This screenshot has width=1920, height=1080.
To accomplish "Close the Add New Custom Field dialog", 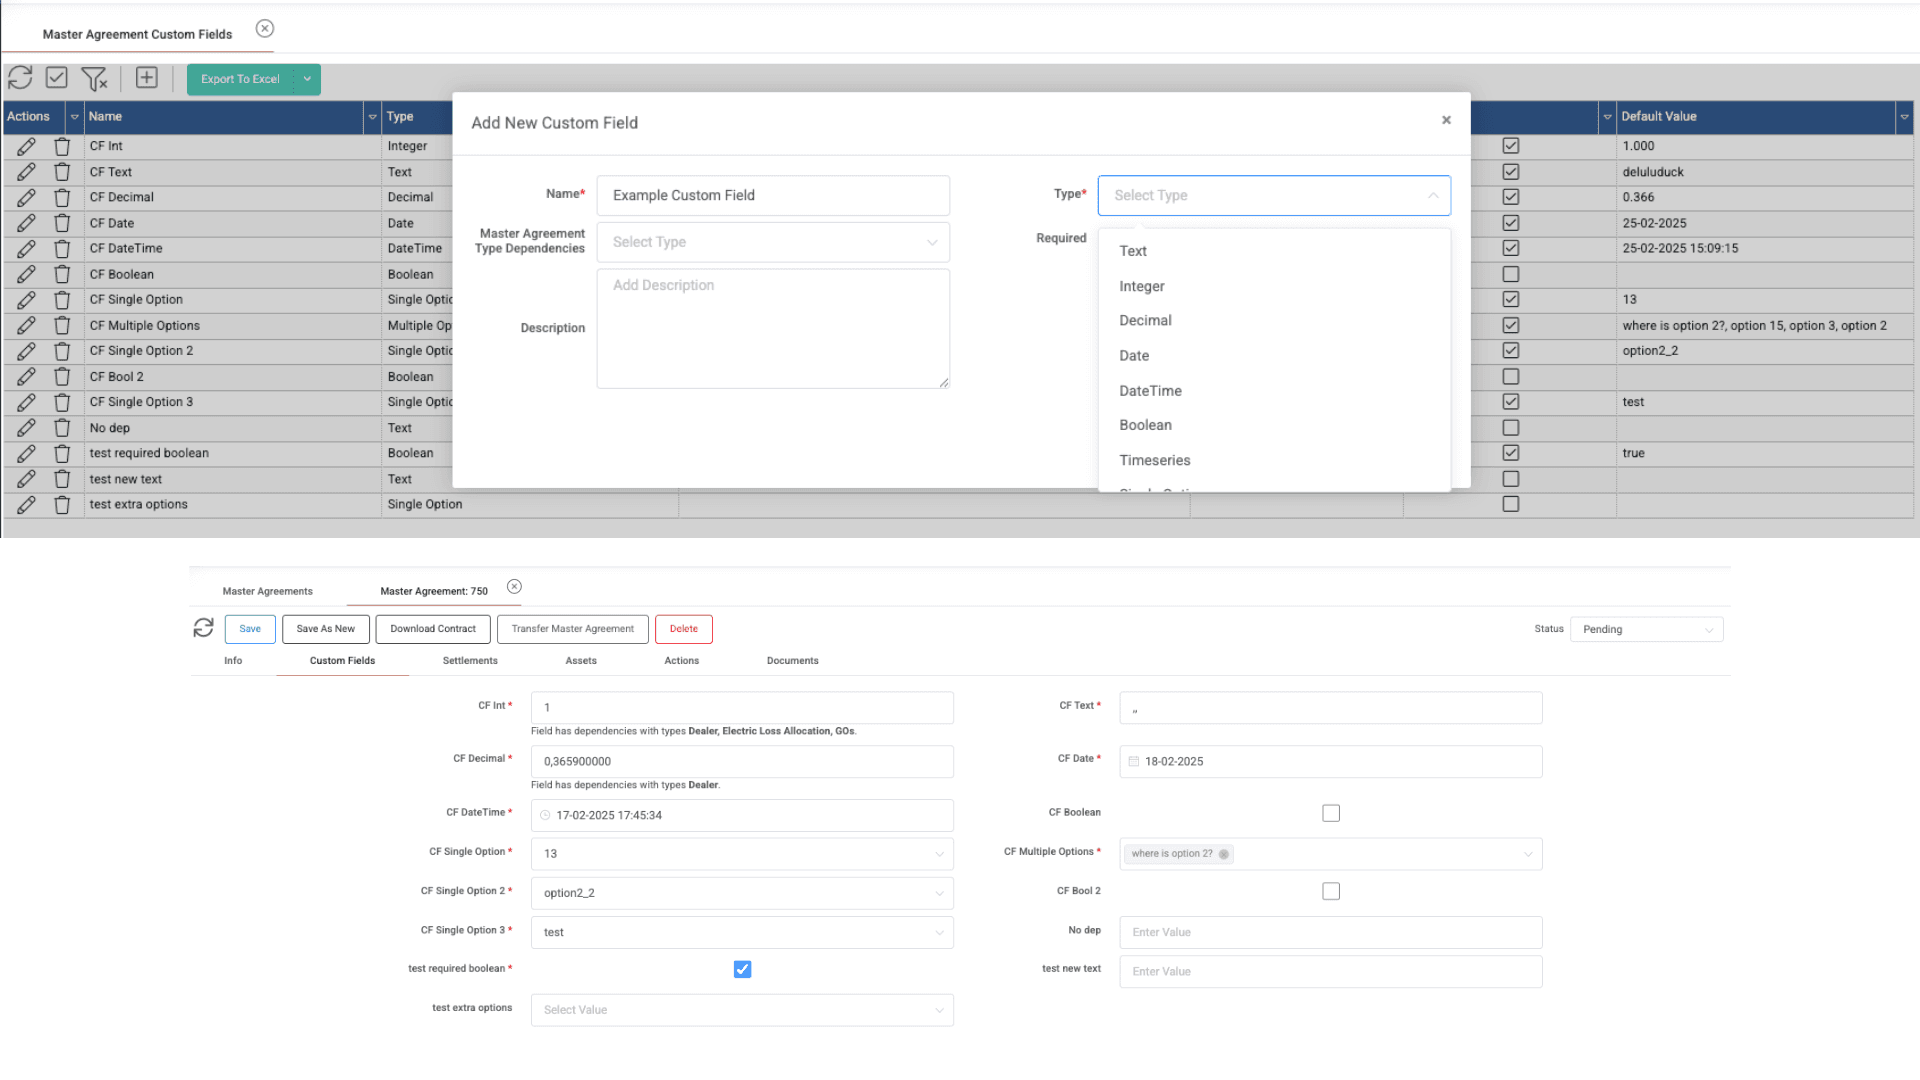I will pyautogui.click(x=1446, y=120).
